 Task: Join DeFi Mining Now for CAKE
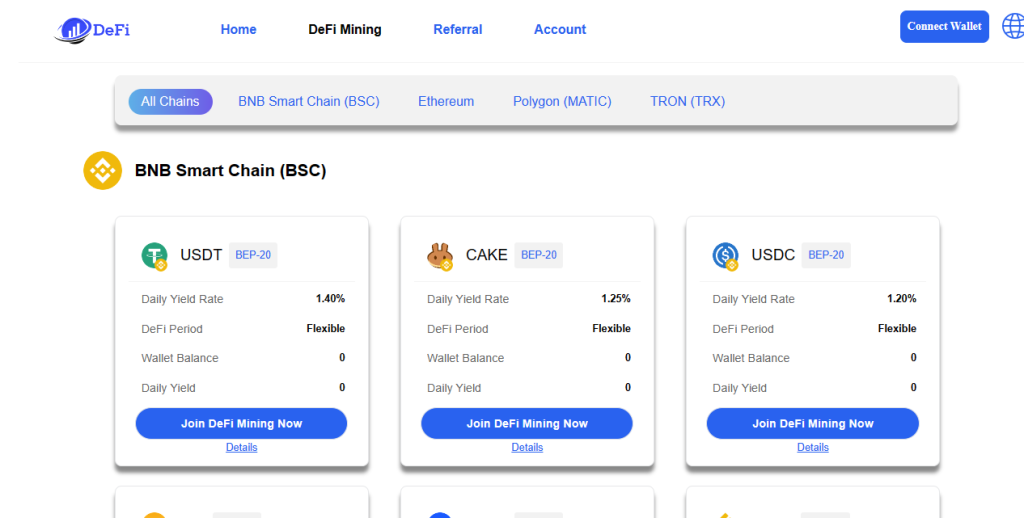527,423
